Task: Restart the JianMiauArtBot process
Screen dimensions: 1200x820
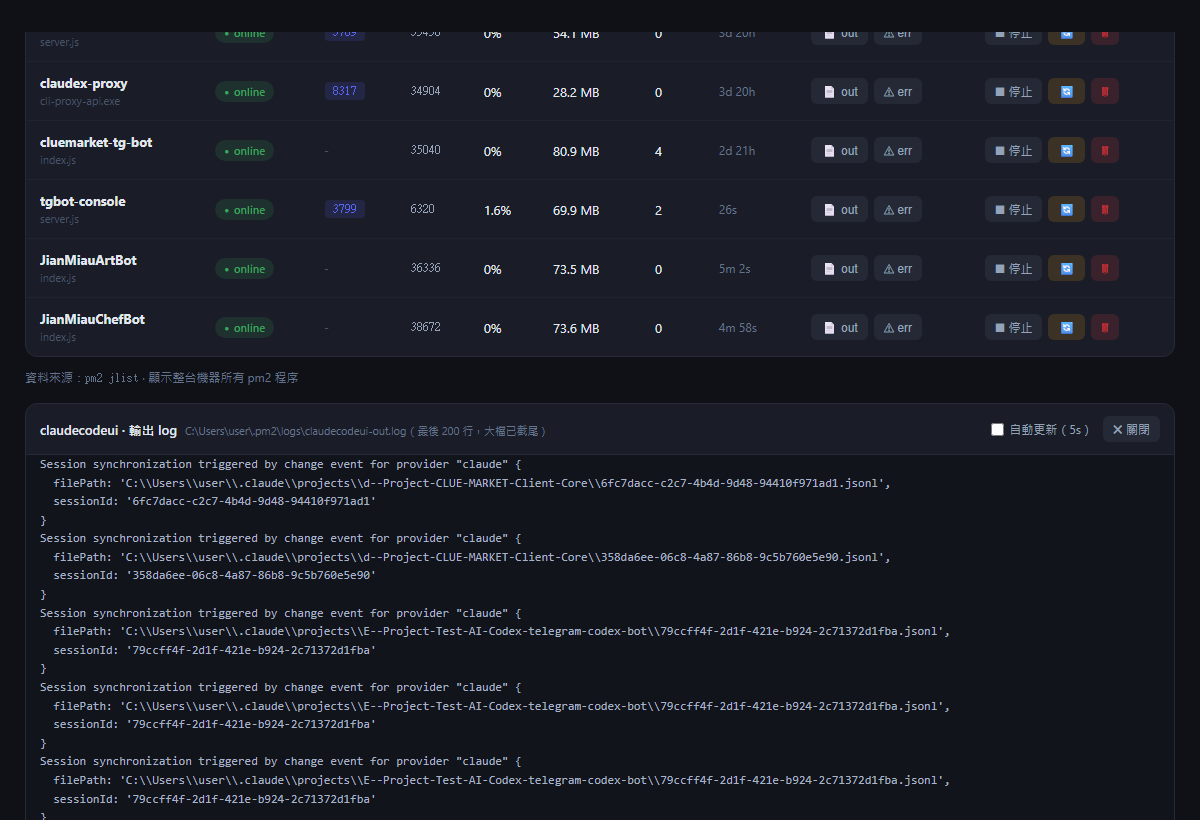Action: point(1066,269)
